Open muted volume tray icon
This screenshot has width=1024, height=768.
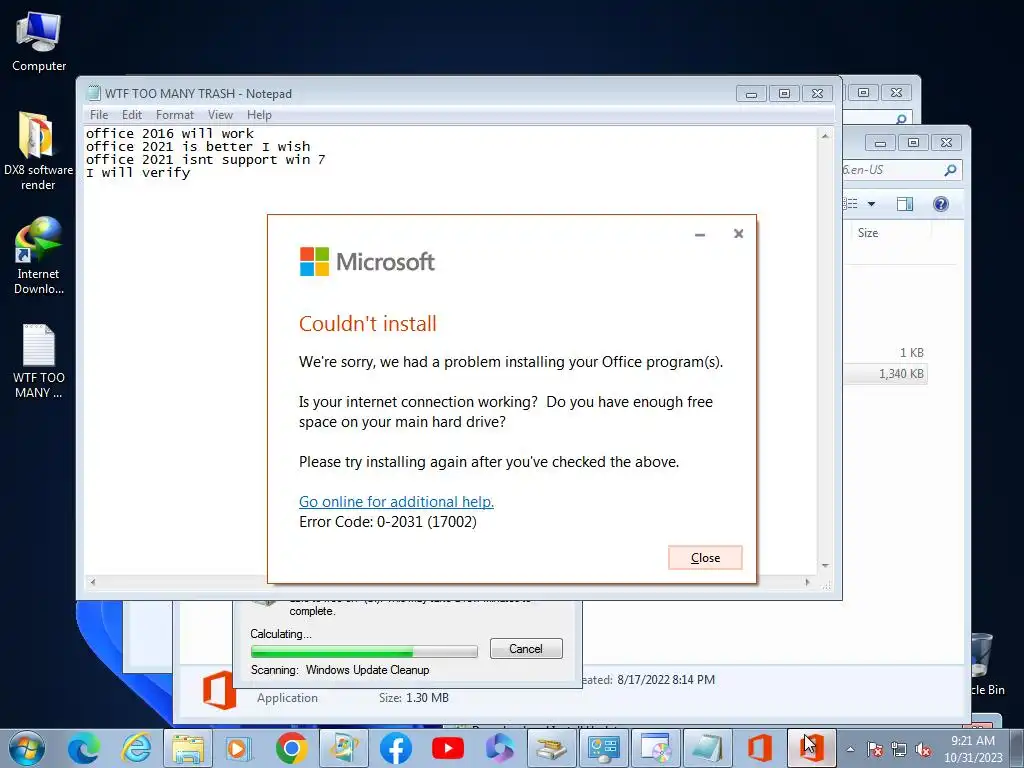[x=923, y=750]
